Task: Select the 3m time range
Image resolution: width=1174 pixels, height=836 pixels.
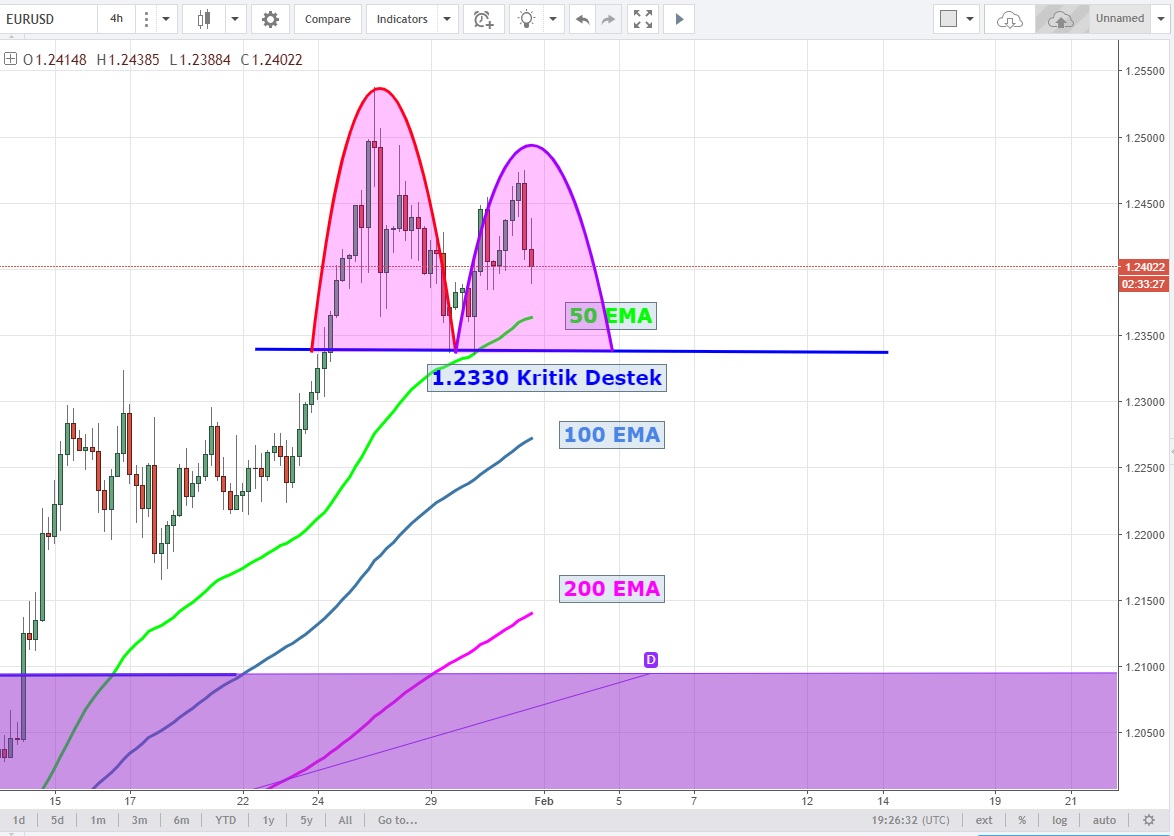Action: pos(139,820)
